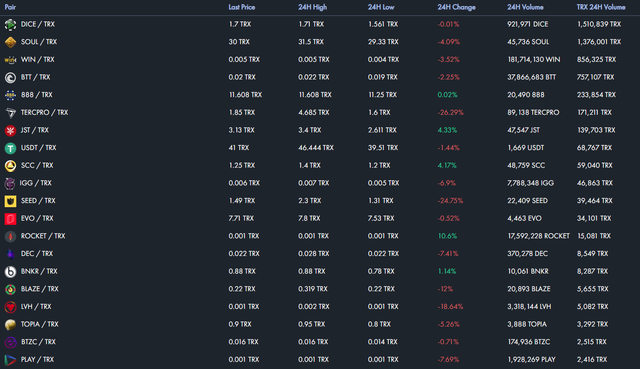Click the 1,376,001 TRX volume value
Image resolution: width=640 pixels, height=369 pixels.
click(599, 42)
